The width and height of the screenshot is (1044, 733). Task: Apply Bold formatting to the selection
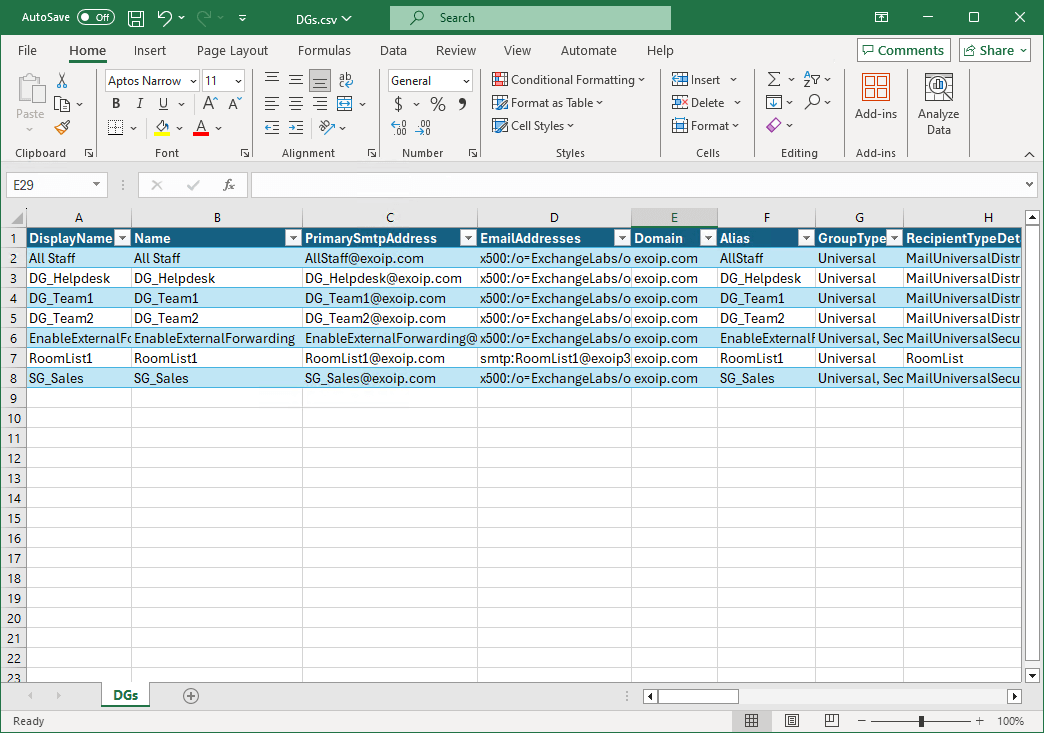[x=116, y=104]
